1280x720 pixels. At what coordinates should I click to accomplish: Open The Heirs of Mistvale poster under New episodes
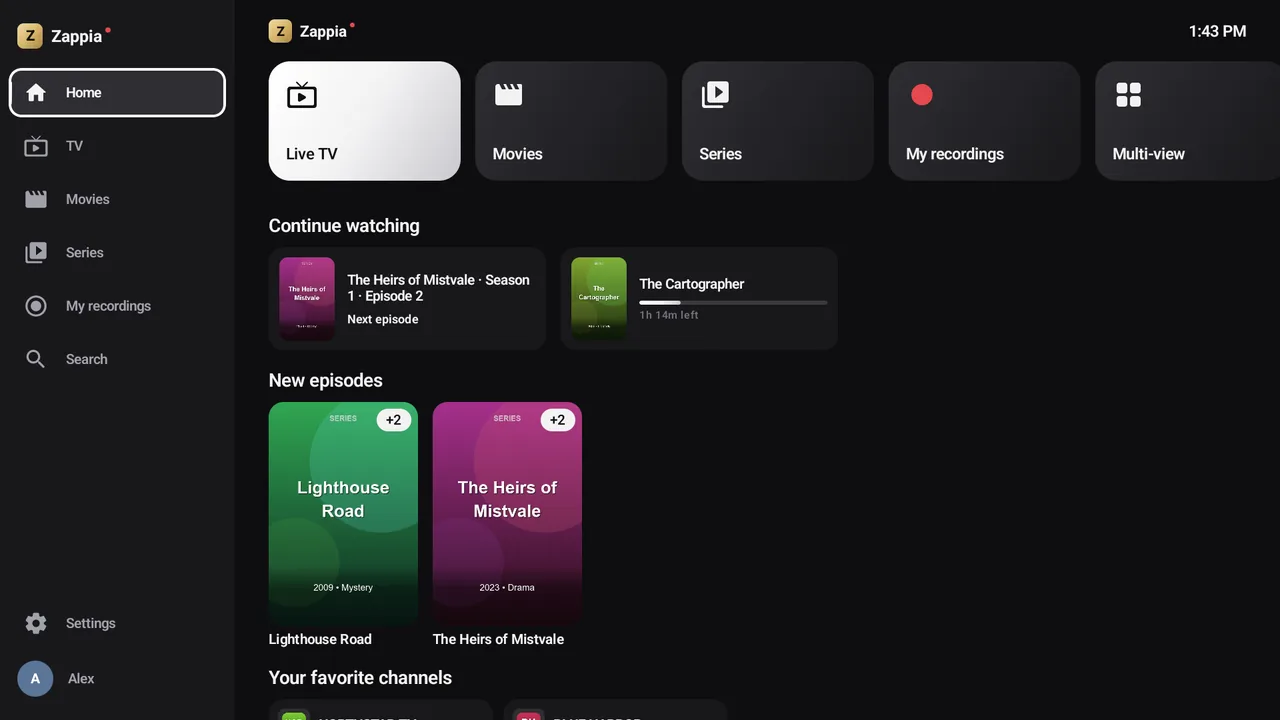click(507, 513)
